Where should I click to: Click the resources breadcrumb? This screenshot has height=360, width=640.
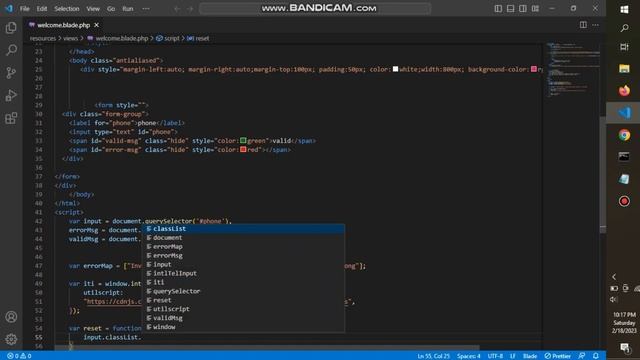pyautogui.click(x=42, y=38)
